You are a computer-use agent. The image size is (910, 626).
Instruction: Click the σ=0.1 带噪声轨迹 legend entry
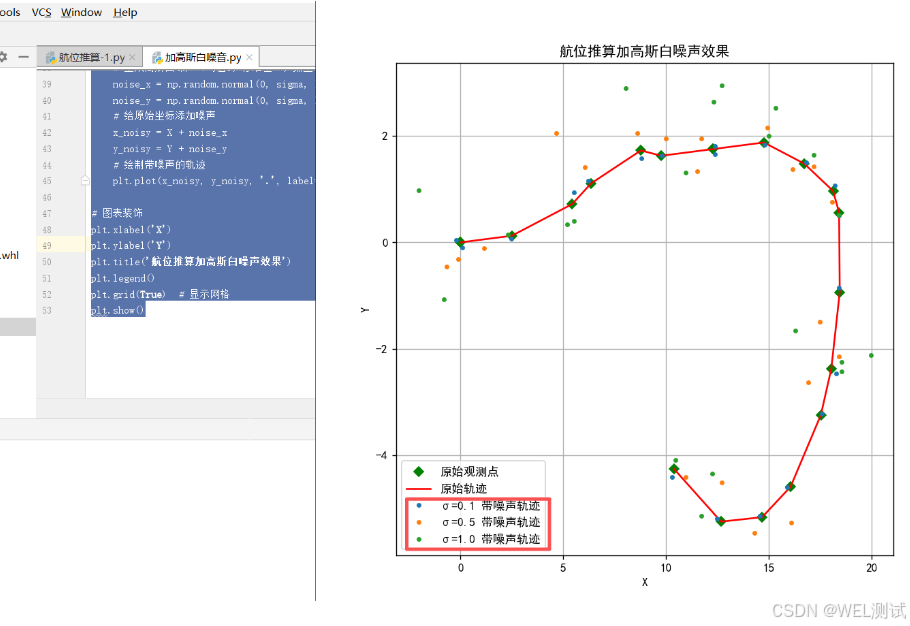pyautogui.click(x=491, y=506)
